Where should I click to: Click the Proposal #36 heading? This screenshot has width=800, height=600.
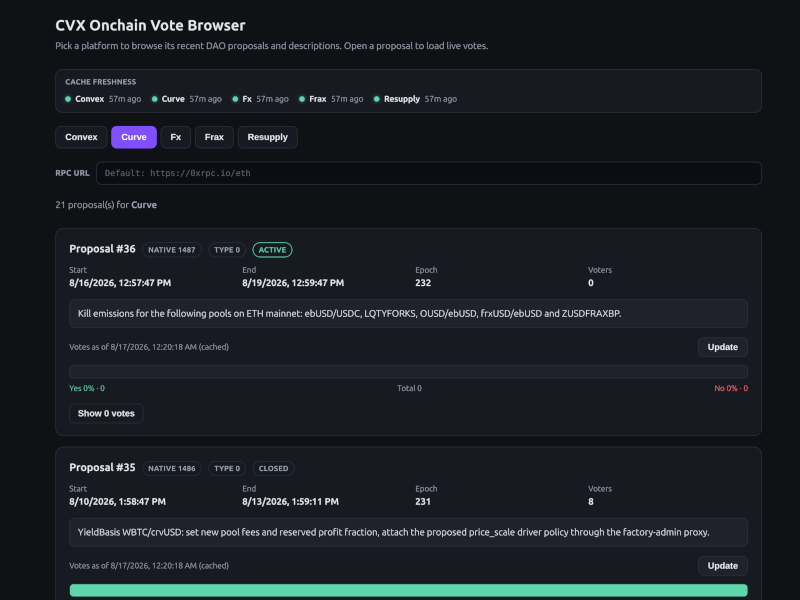tap(103, 249)
